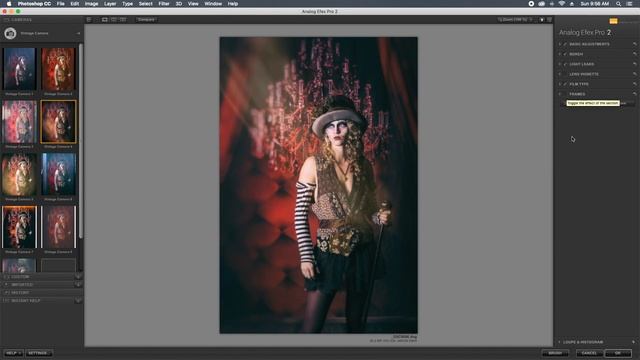Reset the Frames section arrow icon

tap(635, 94)
